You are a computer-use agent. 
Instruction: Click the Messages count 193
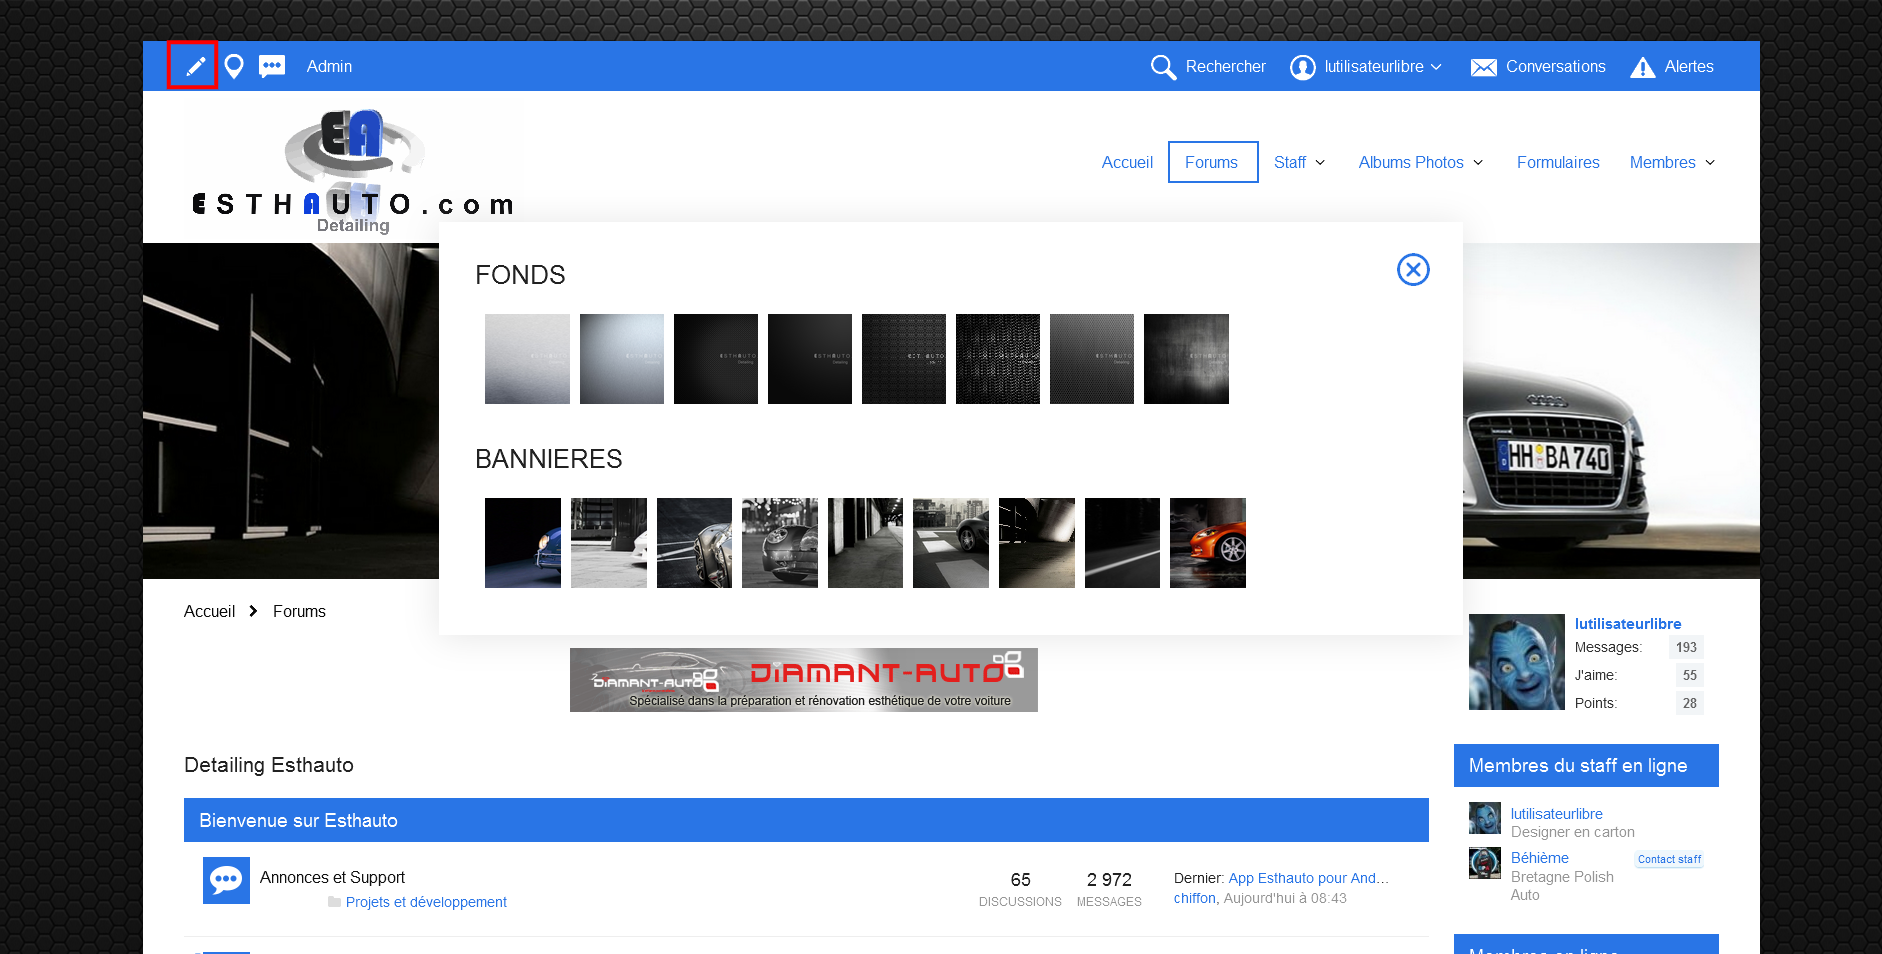[1686, 647]
